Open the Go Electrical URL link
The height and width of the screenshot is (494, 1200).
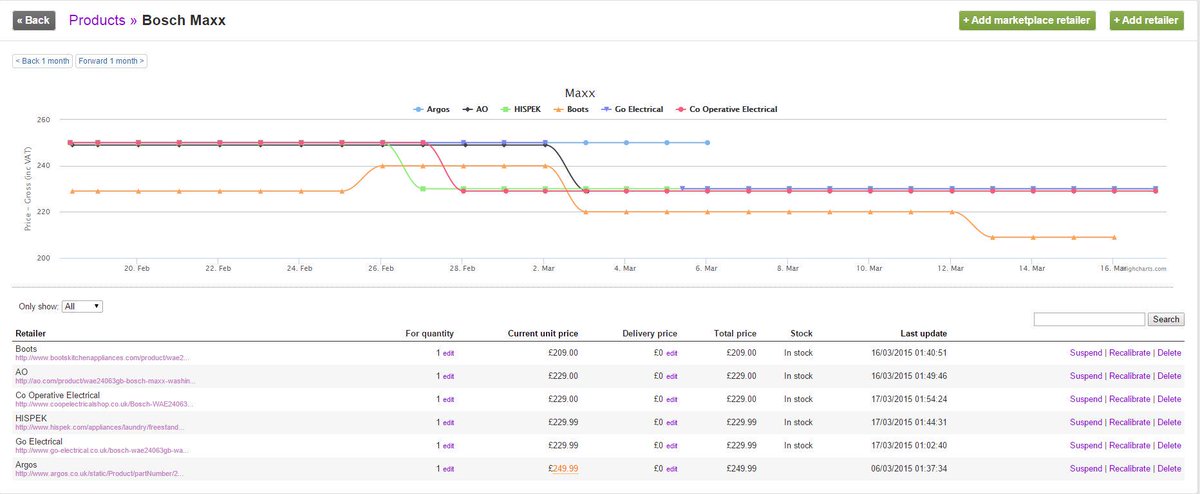tap(102, 449)
